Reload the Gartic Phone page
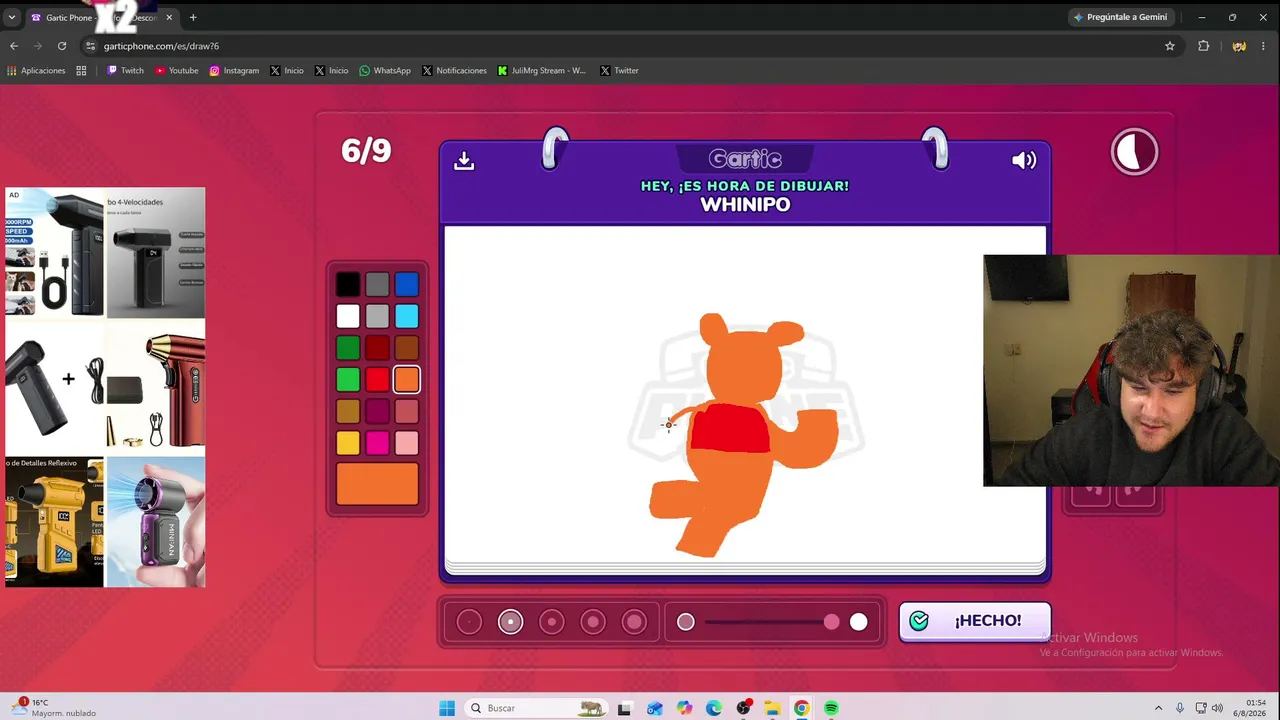This screenshot has width=1280, height=720. (62, 46)
